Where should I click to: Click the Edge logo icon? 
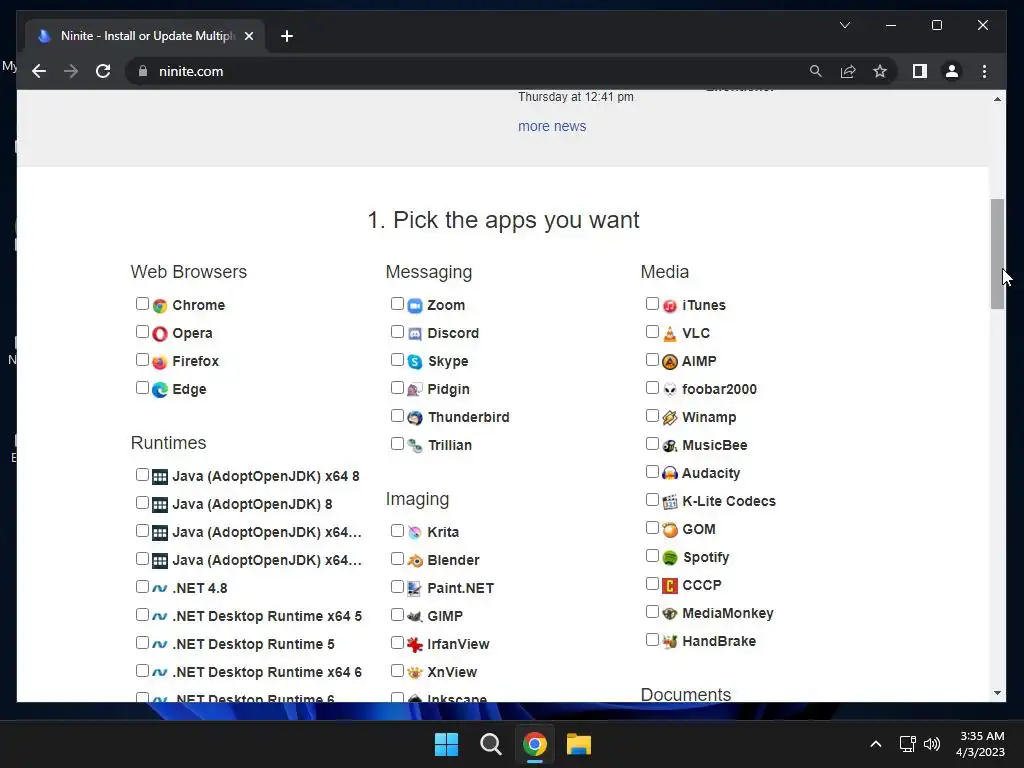(x=160, y=390)
